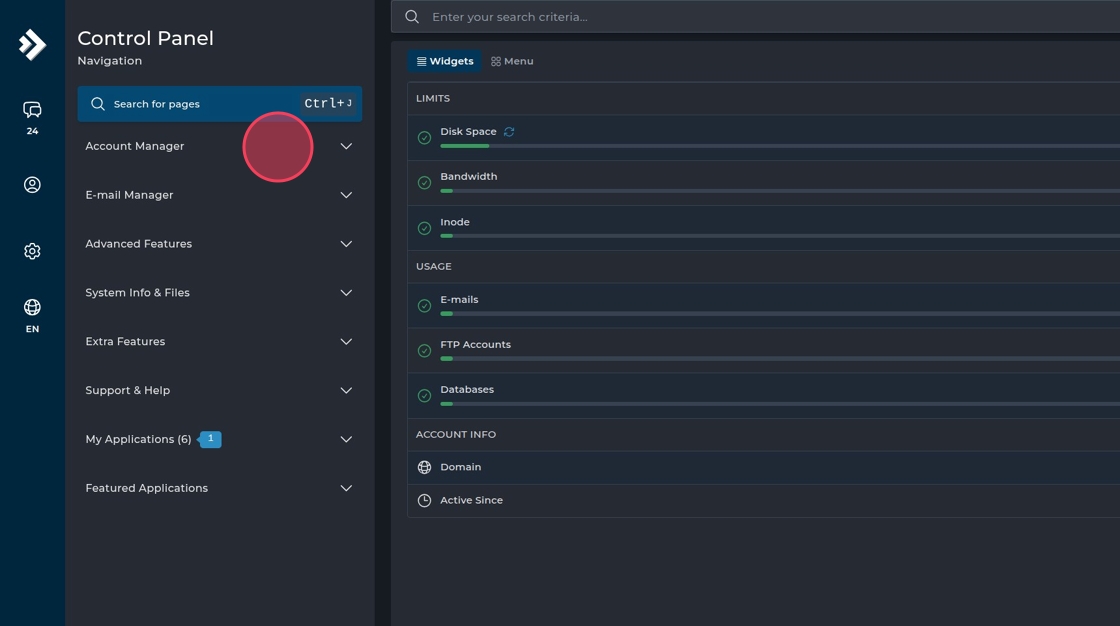This screenshot has width=1120, height=626.
Task: Click the DirectAdmin logo icon
Action: coord(32,44)
